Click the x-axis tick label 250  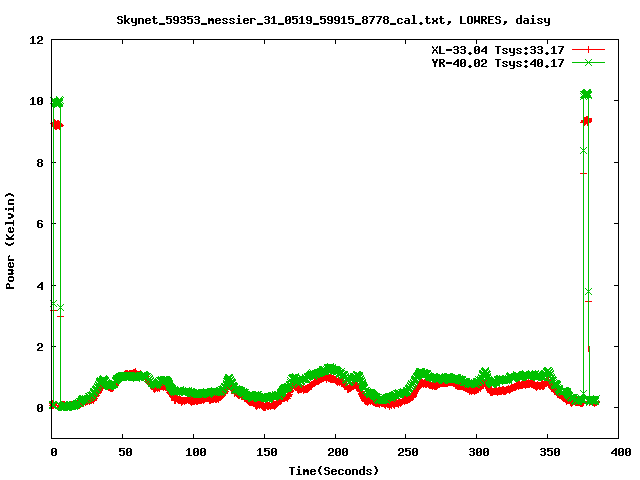[408, 452]
